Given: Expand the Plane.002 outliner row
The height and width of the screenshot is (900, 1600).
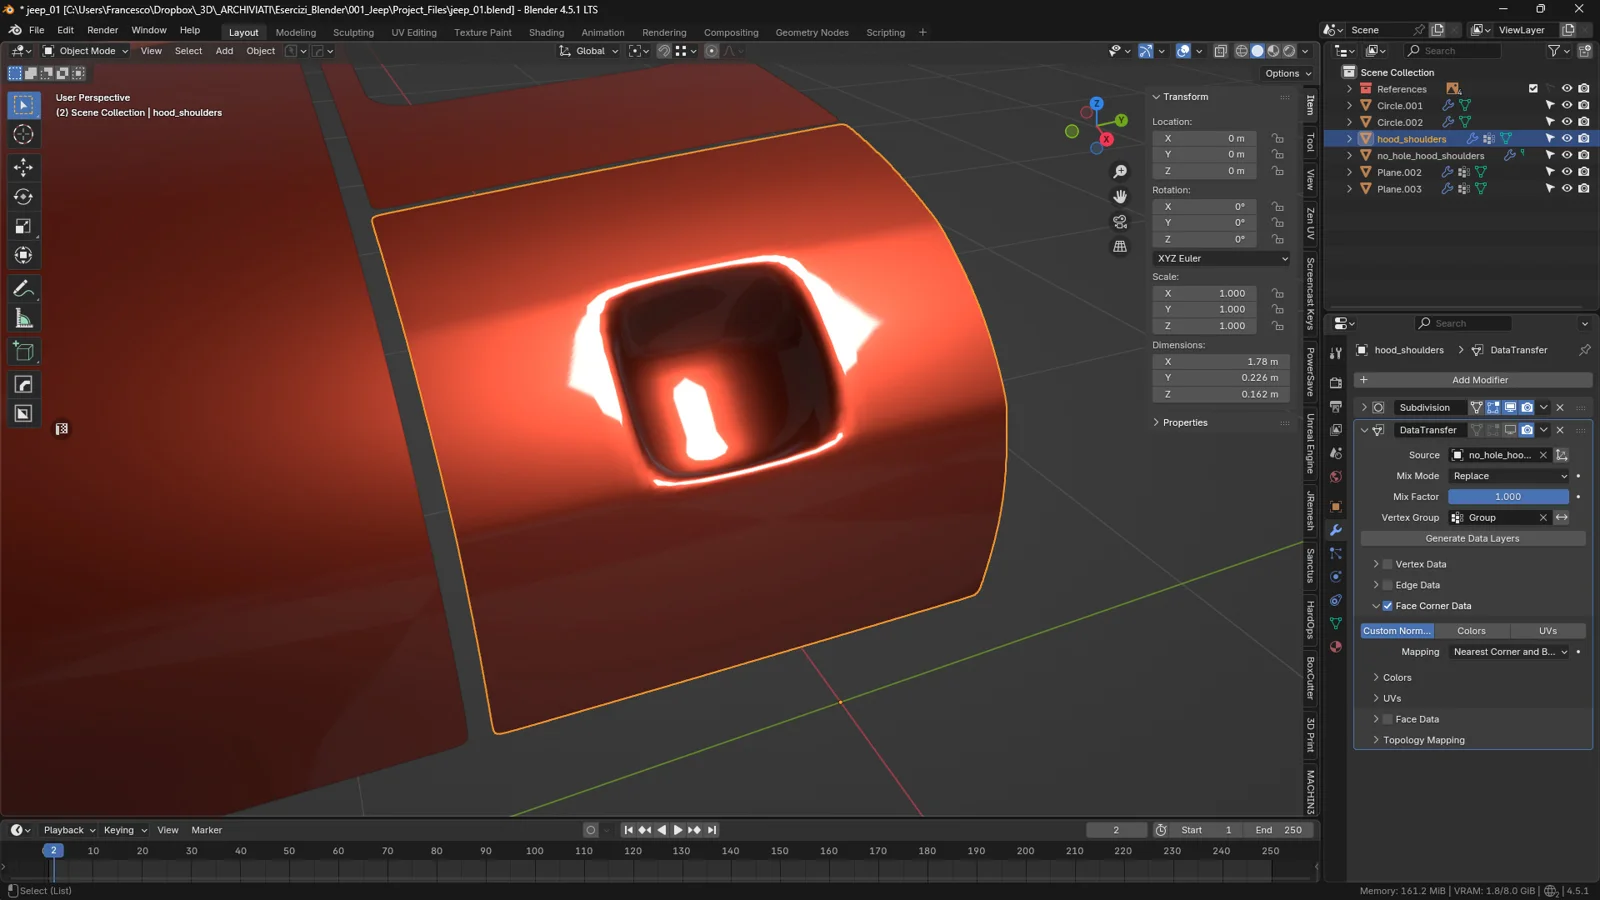Looking at the screenshot, I should click(x=1349, y=172).
